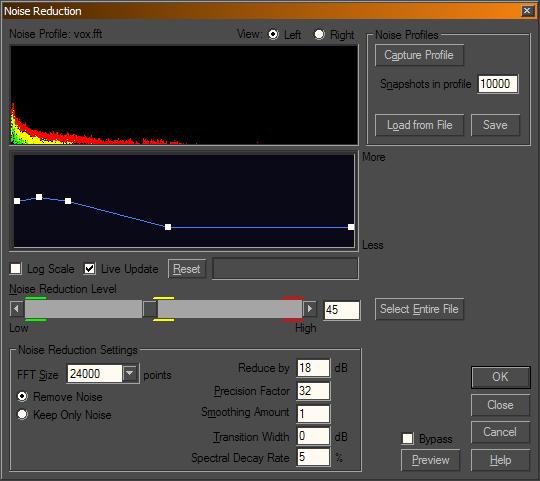This screenshot has width=540, height=481.
Task: Switch the view to the Right channel
Action: pyautogui.click(x=319, y=34)
